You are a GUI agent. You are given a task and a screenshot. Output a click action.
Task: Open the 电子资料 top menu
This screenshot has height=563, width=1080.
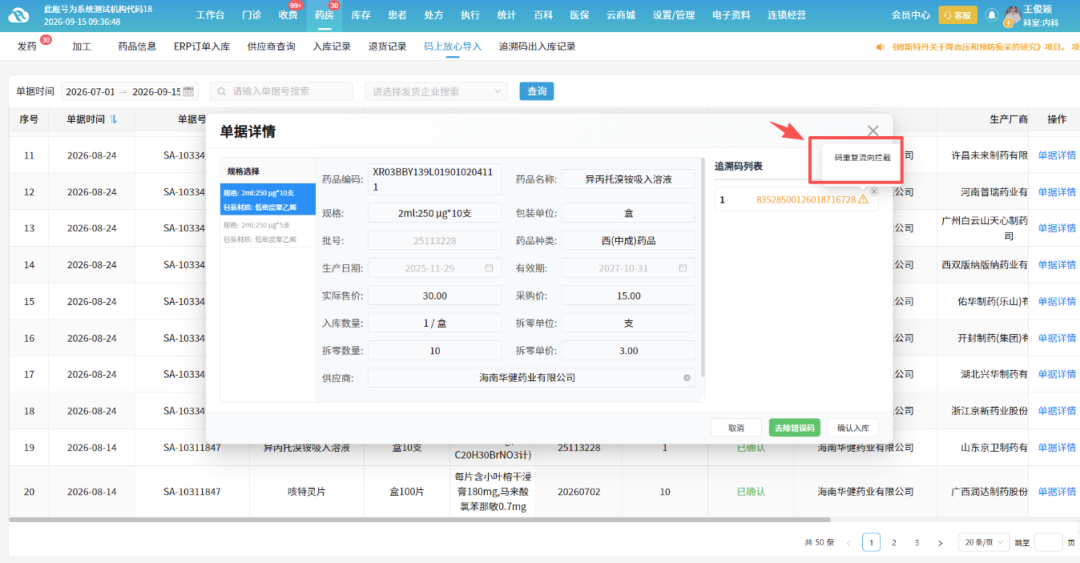pyautogui.click(x=731, y=15)
